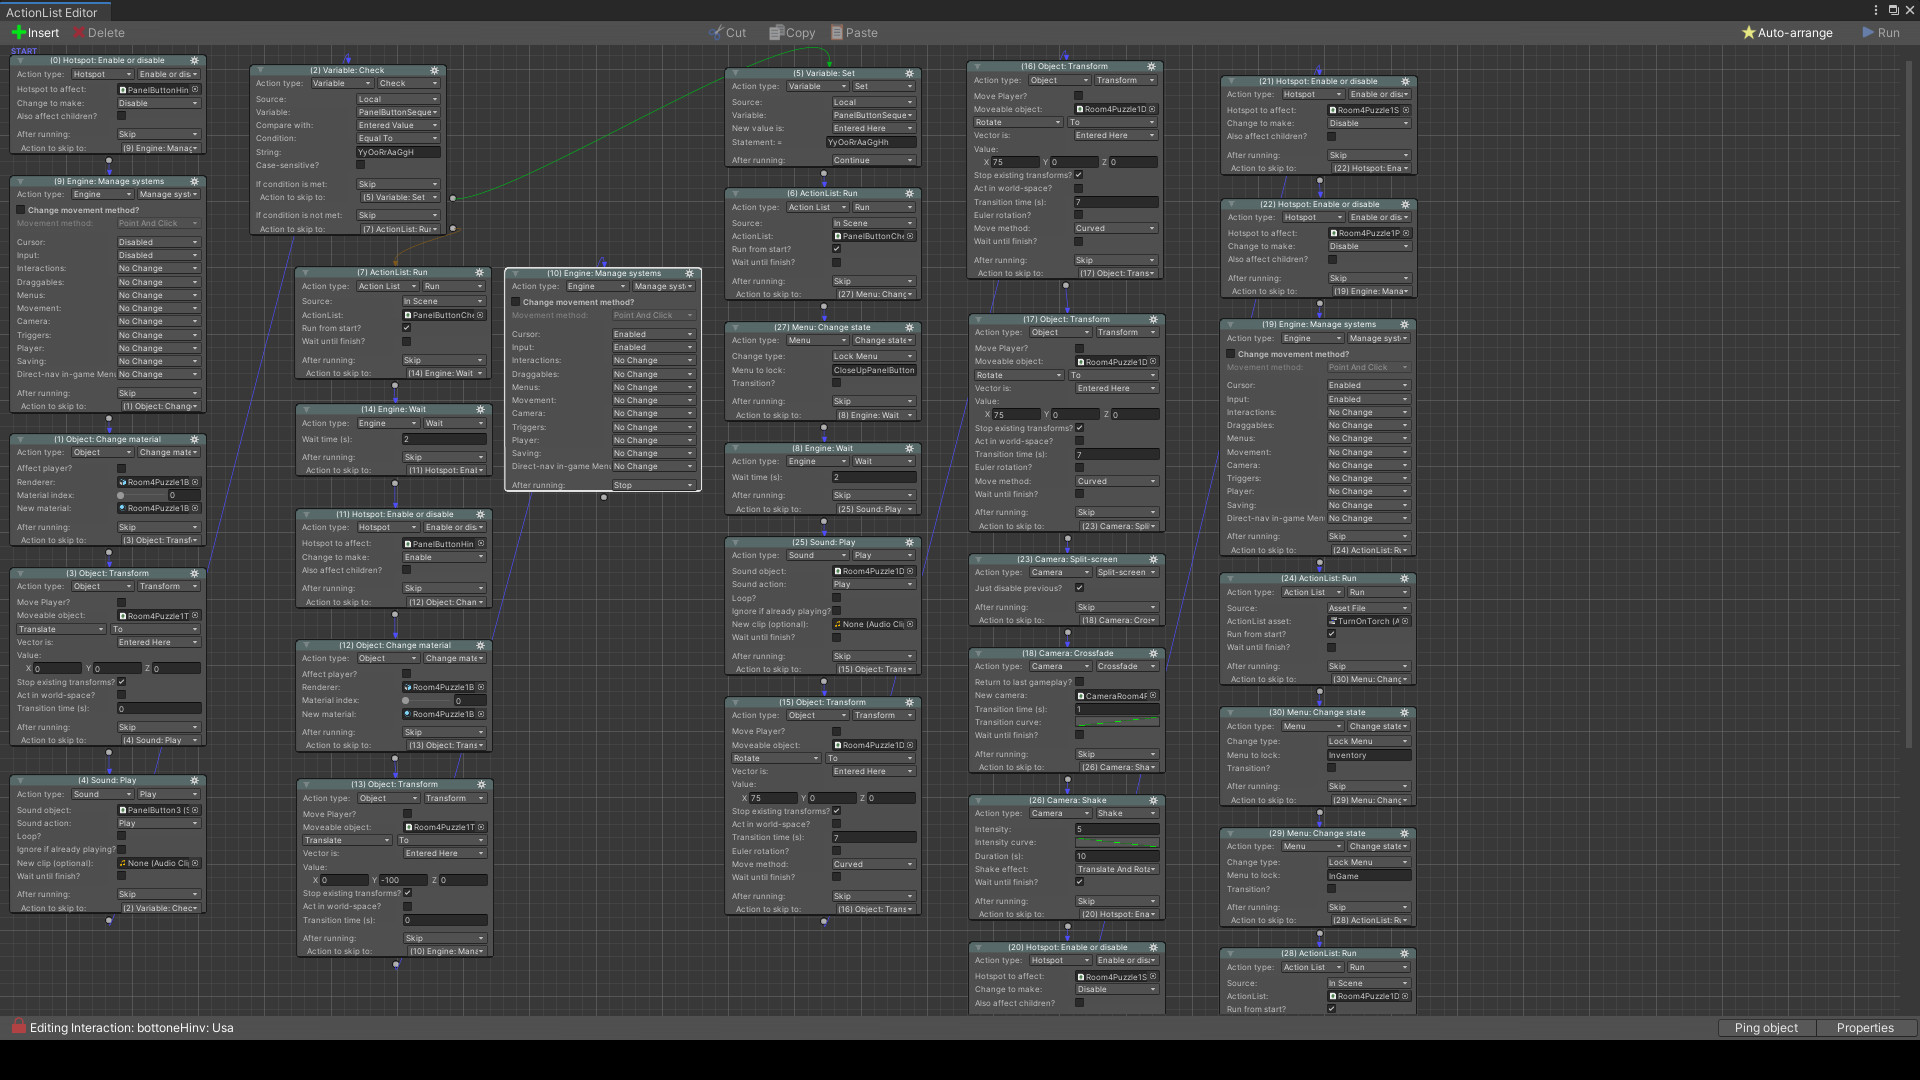Image resolution: width=1920 pixels, height=1080 pixels.
Task: Open gear menu of ActionList: Run node (24)
Action: [1404, 579]
